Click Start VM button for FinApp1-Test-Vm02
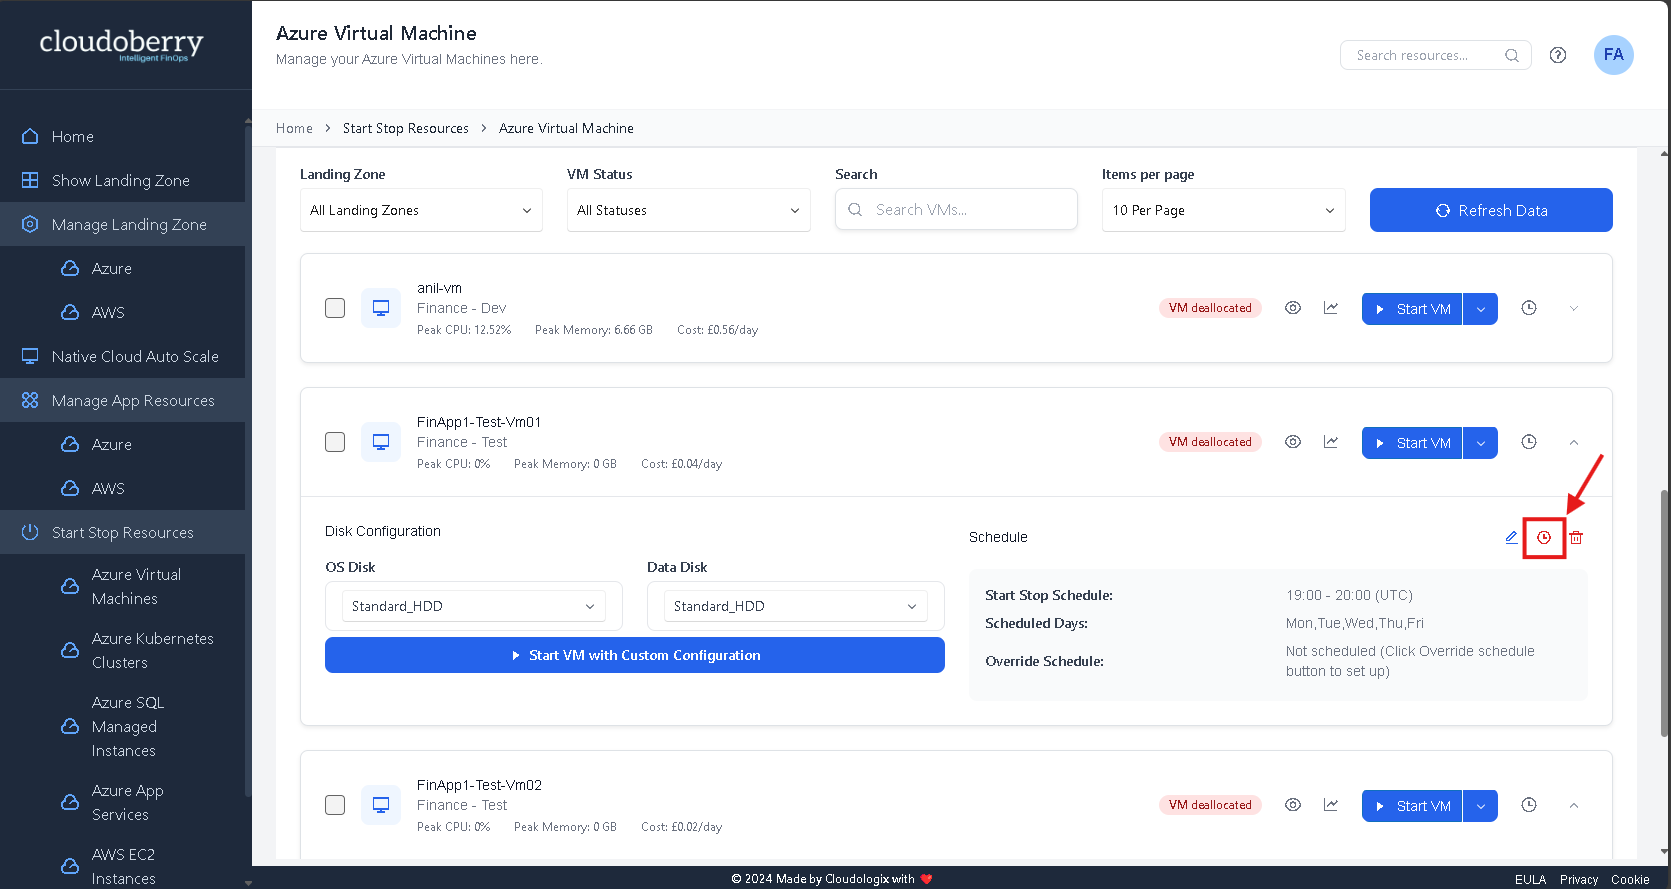This screenshot has height=889, width=1671. (1412, 806)
